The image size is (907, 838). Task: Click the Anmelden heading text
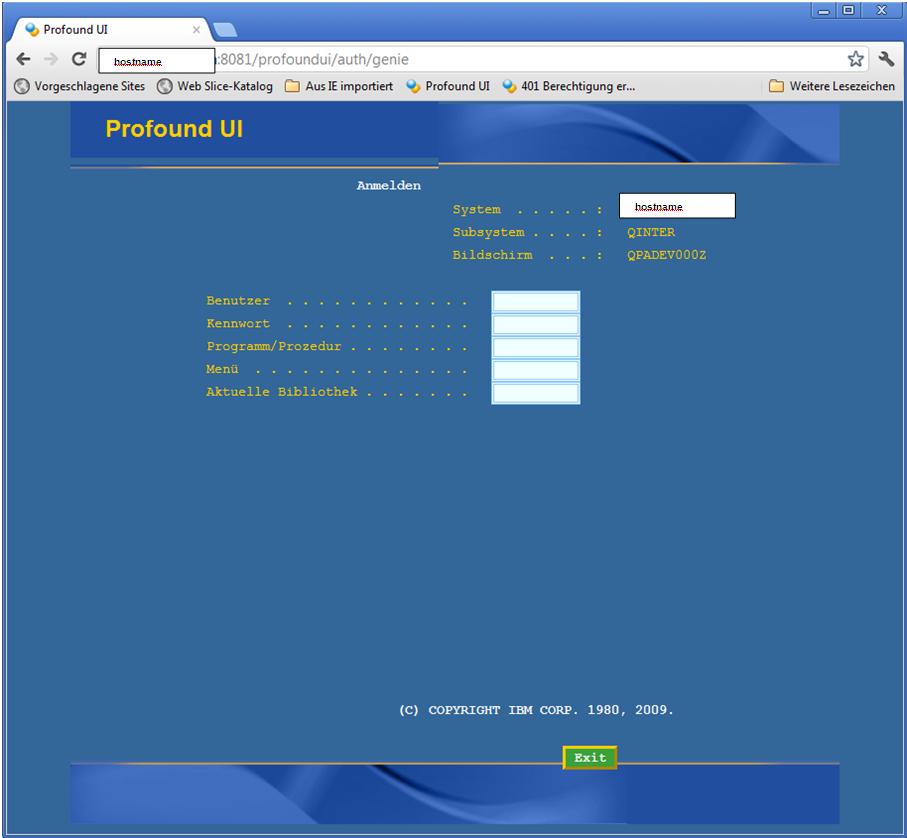(389, 186)
